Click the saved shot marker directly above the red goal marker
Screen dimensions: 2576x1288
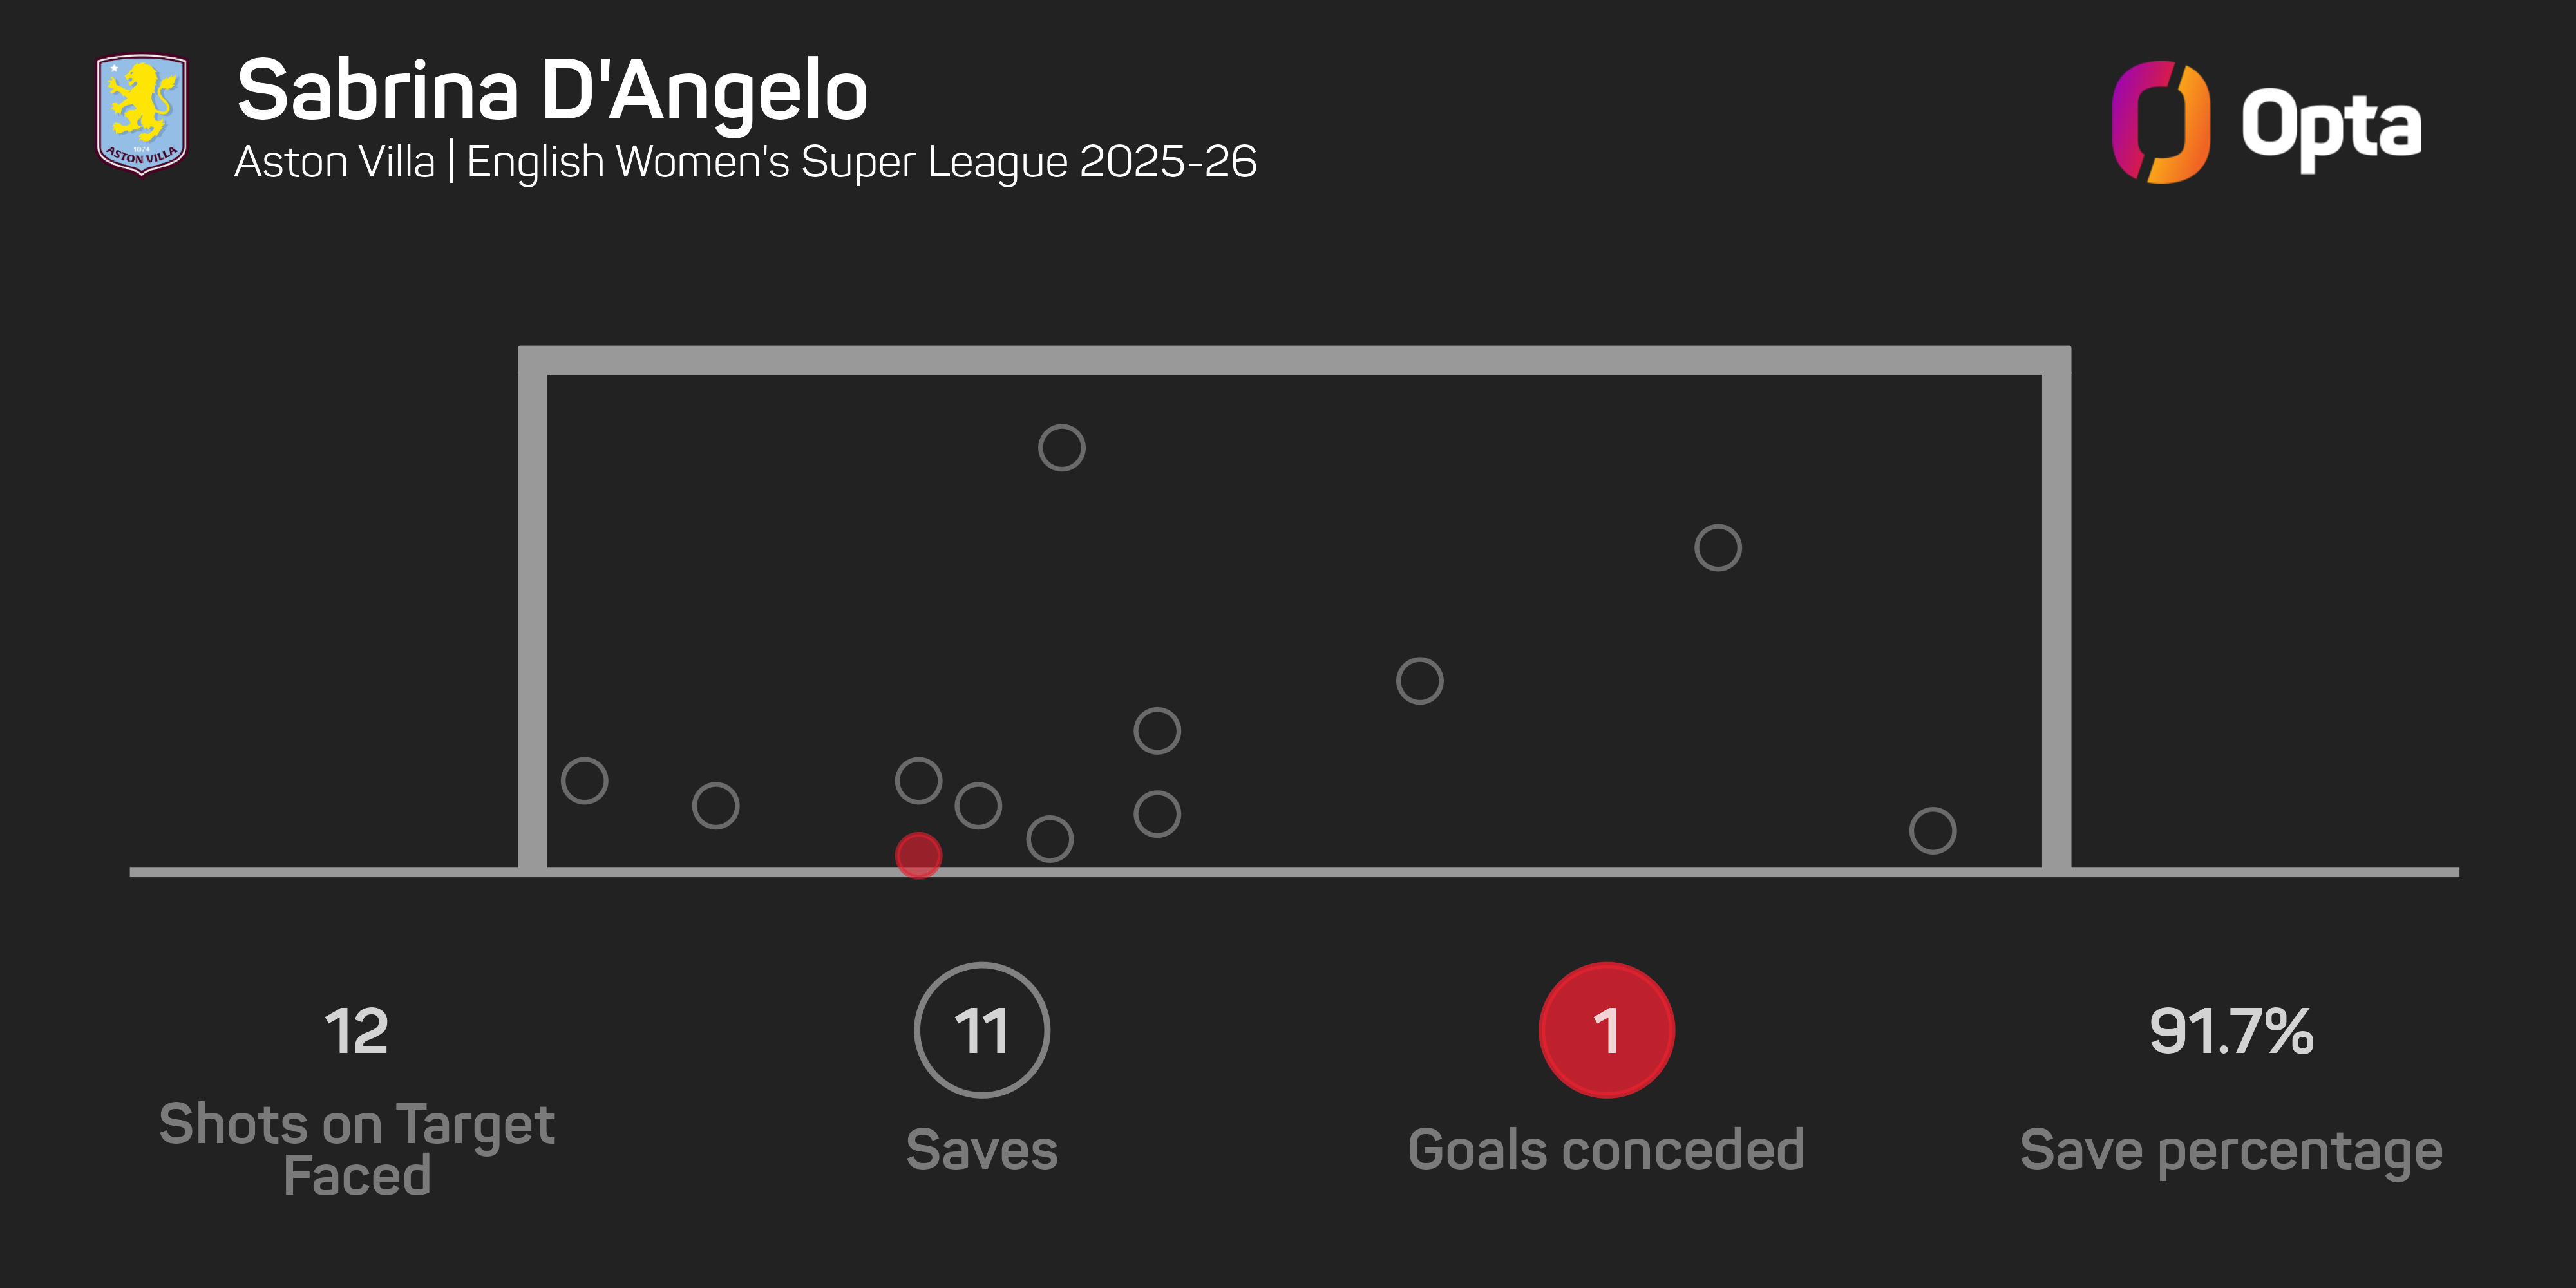pyautogui.click(x=918, y=780)
